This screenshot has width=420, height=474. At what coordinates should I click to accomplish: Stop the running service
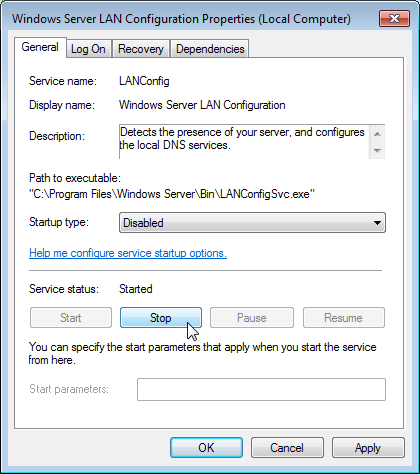(x=161, y=318)
